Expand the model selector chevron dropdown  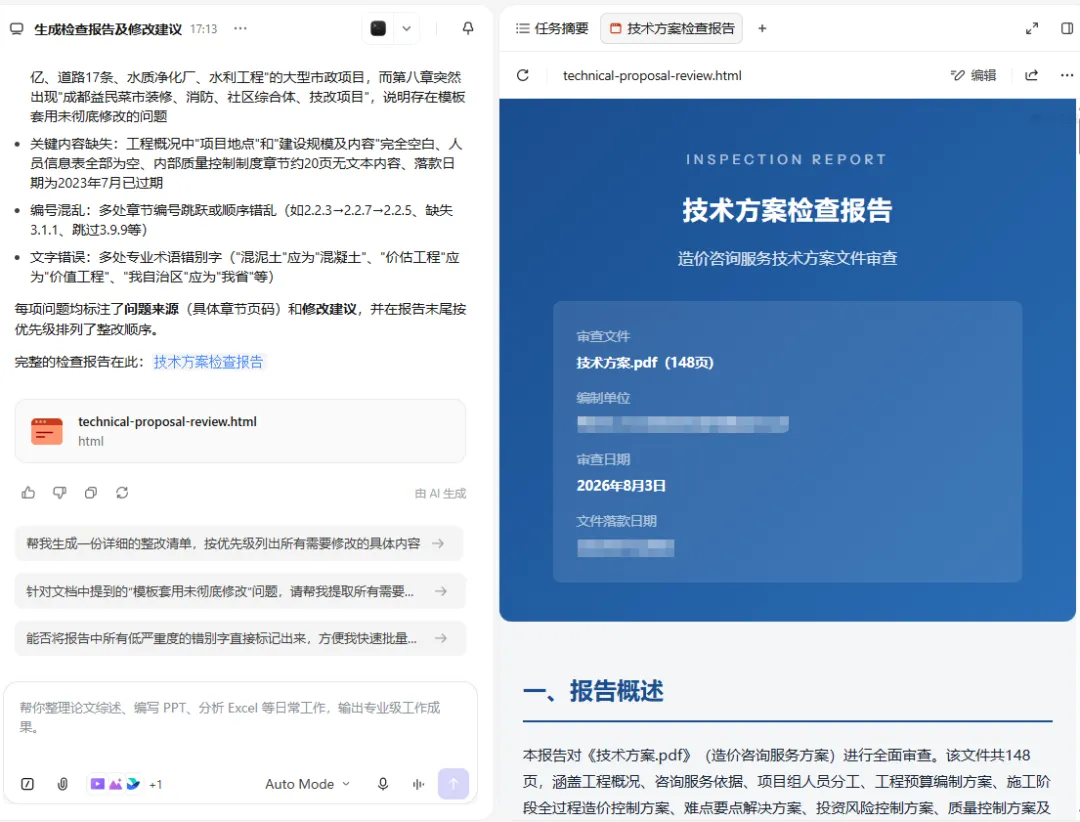pyautogui.click(x=406, y=28)
